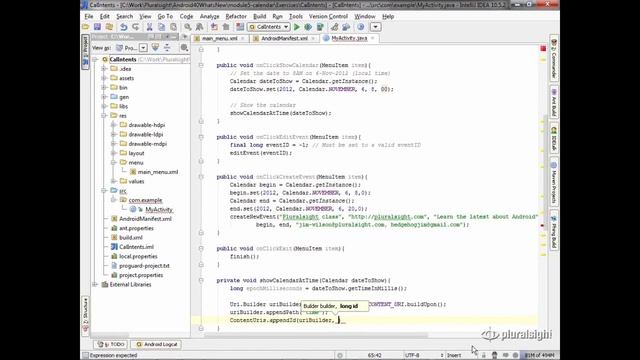Select AndroidManifest.xml in project tree
640x360 pixels.
145,219
